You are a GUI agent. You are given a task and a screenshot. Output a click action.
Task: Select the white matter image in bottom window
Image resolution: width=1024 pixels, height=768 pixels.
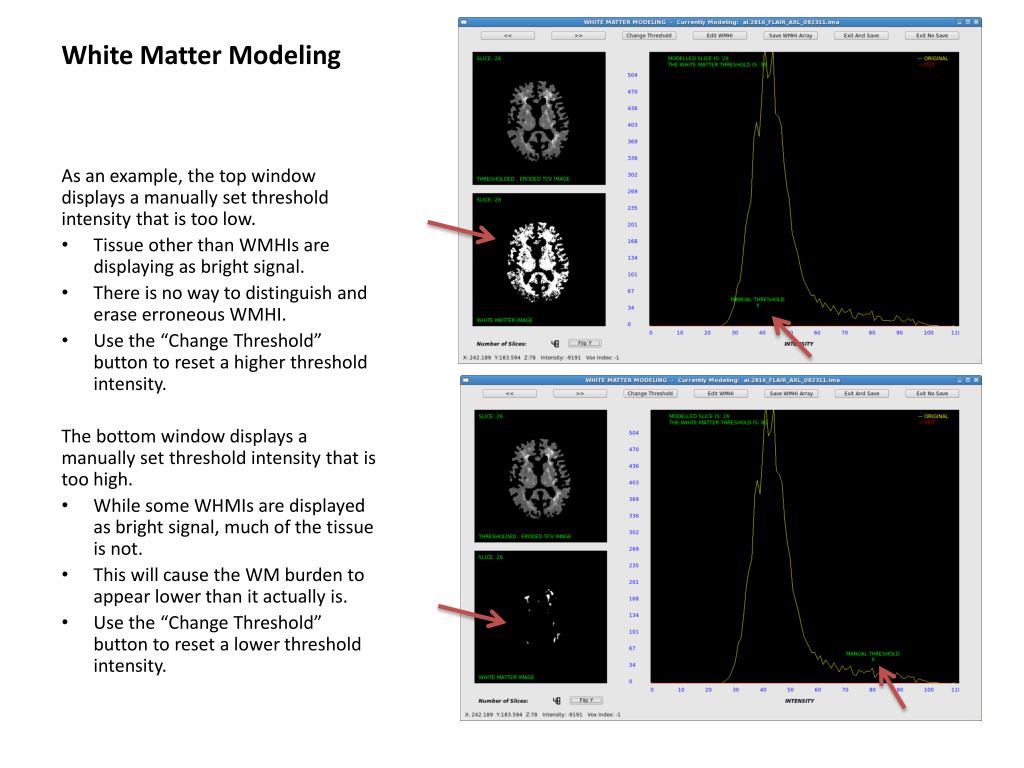(540, 616)
